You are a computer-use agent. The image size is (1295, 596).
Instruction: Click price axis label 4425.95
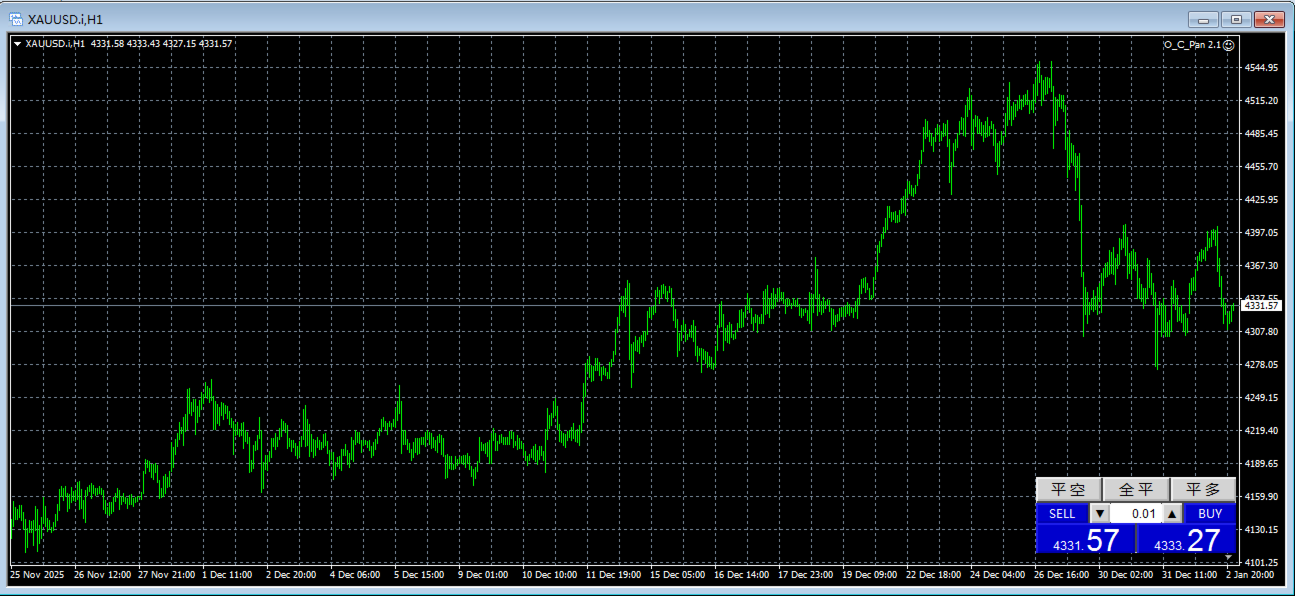[x=1262, y=200]
